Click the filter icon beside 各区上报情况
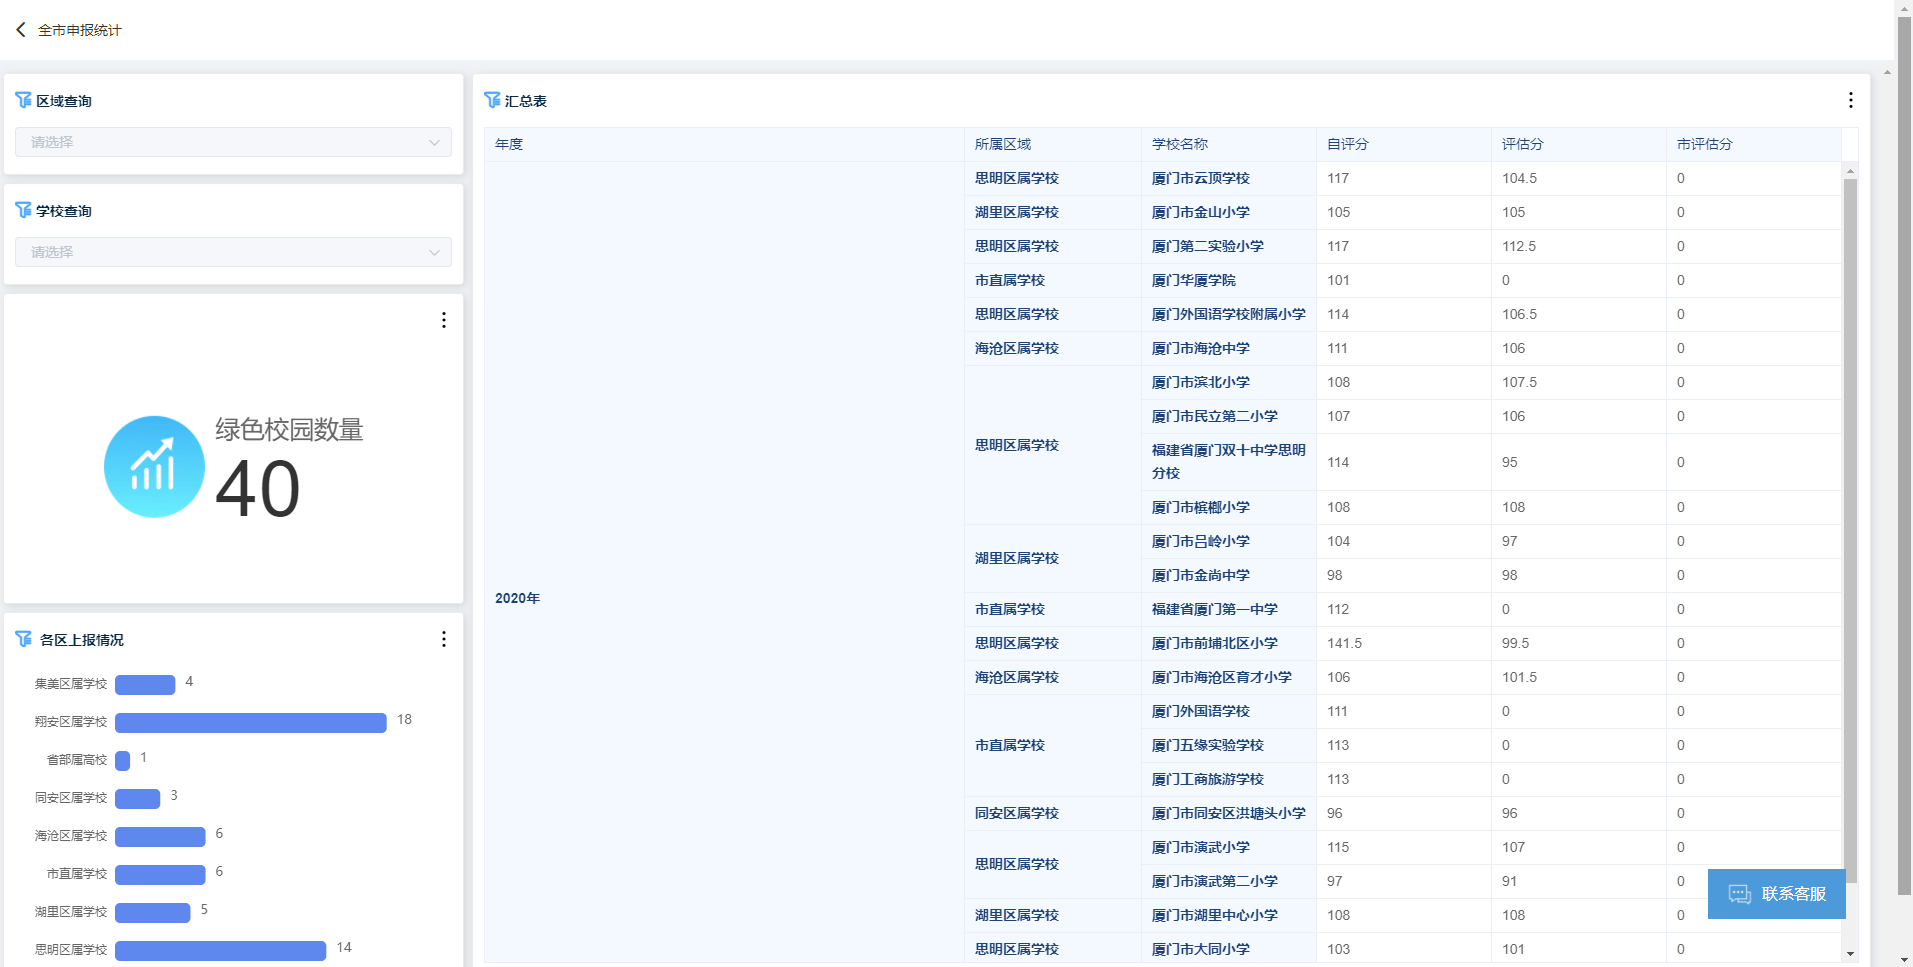 pyautogui.click(x=24, y=638)
